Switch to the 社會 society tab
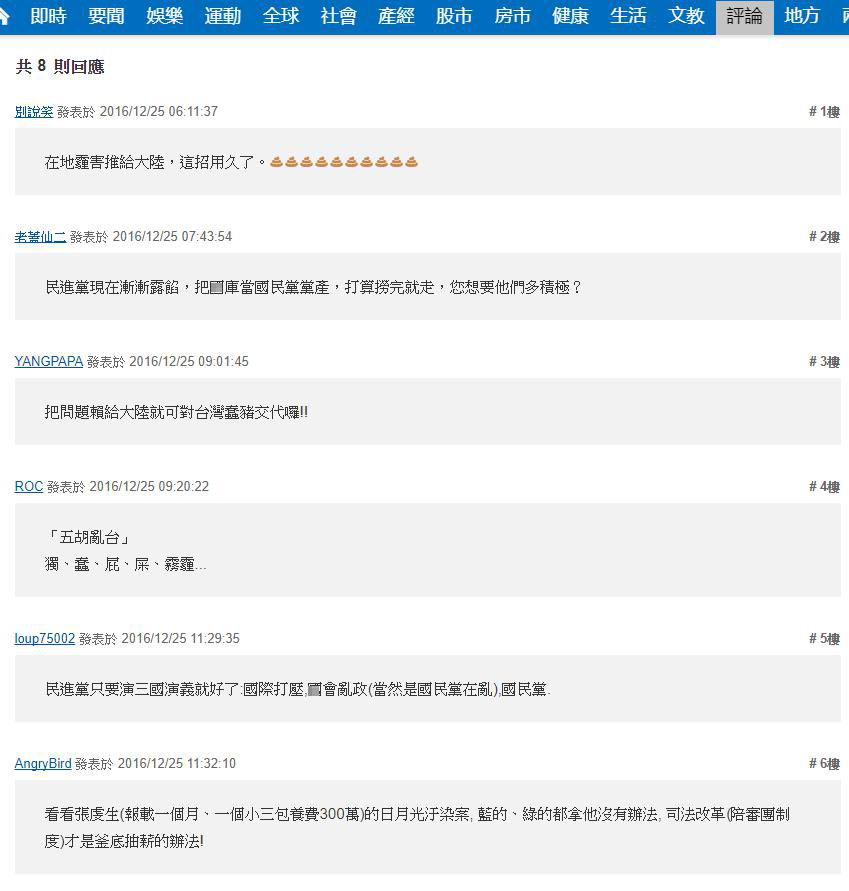Screen dimensions: 849x891 pos(338,16)
